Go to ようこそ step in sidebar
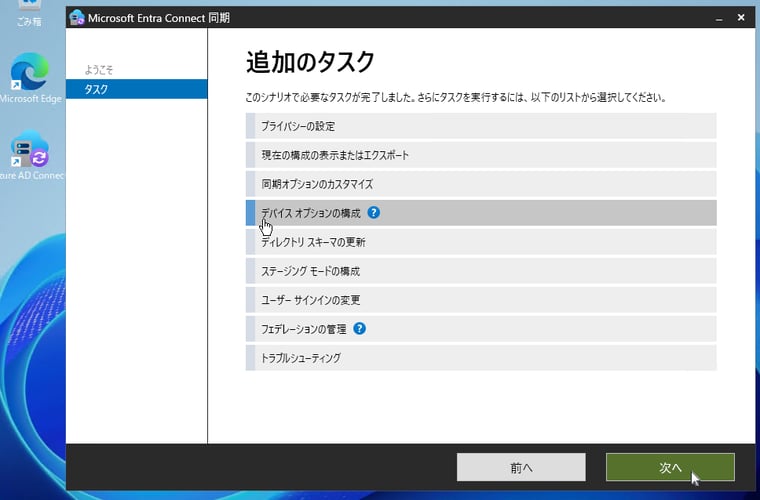This screenshot has width=760, height=500. [99, 70]
